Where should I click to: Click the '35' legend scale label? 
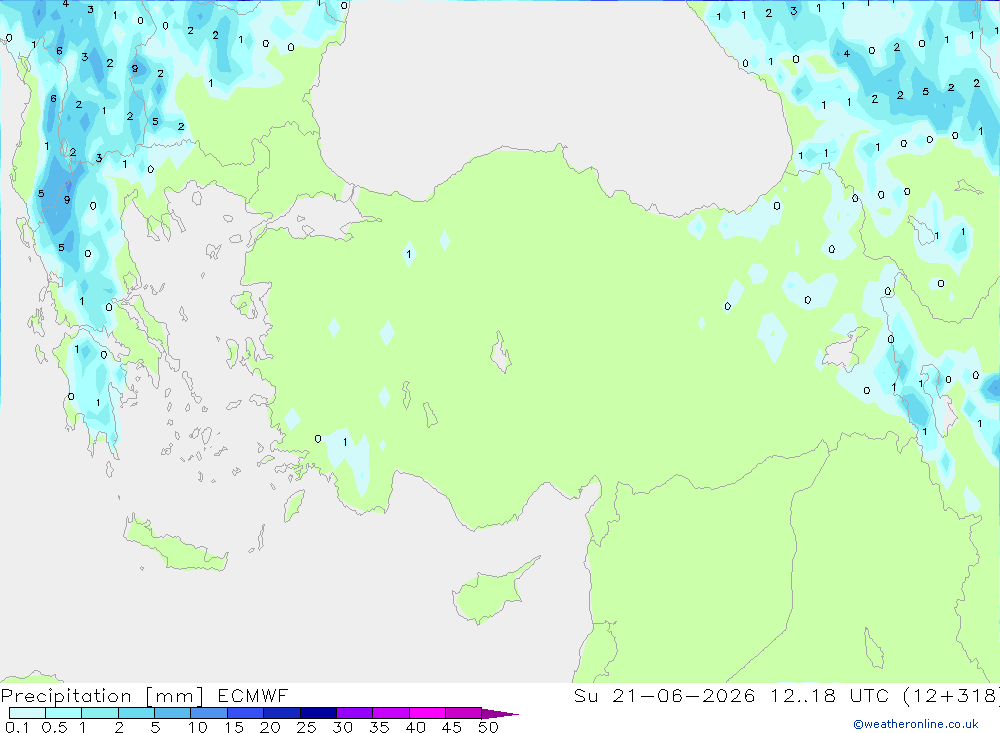(x=379, y=727)
